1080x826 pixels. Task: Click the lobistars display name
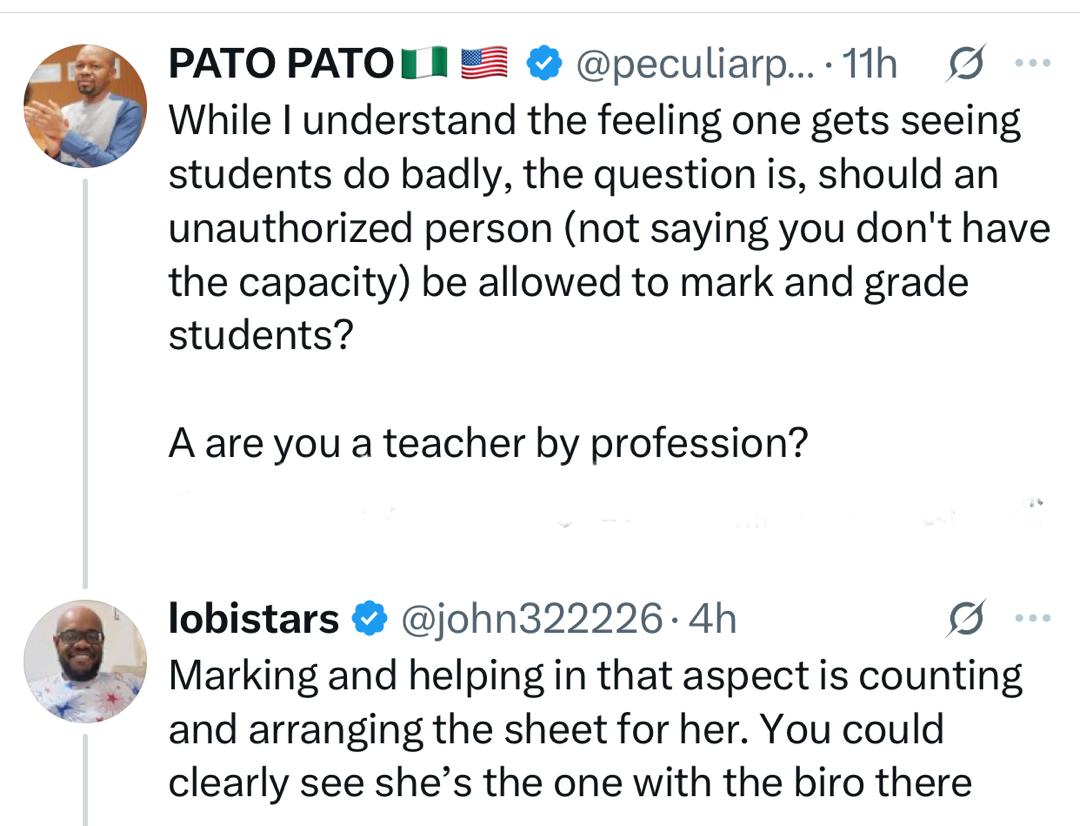254,620
